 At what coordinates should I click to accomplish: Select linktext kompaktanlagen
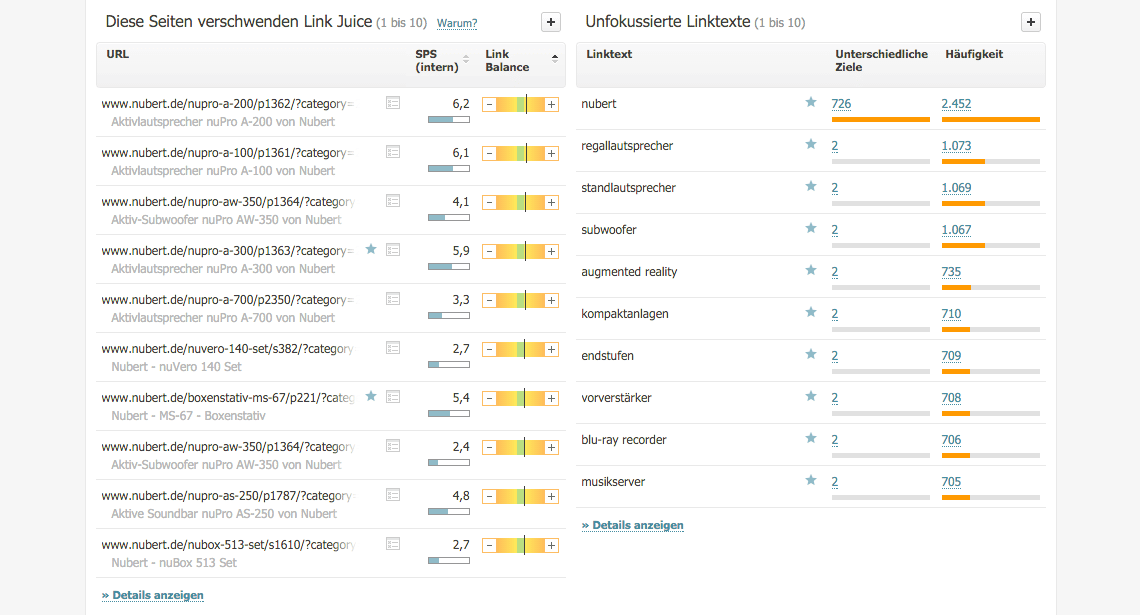coord(625,314)
